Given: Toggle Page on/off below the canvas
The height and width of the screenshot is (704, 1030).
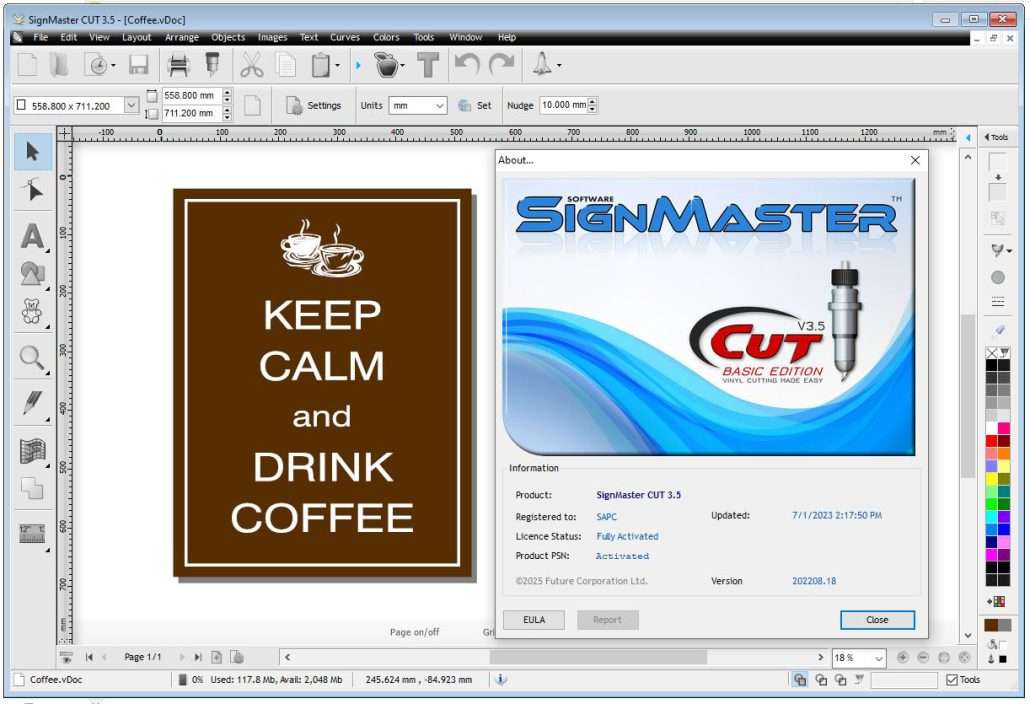Looking at the screenshot, I should pyautogui.click(x=416, y=631).
